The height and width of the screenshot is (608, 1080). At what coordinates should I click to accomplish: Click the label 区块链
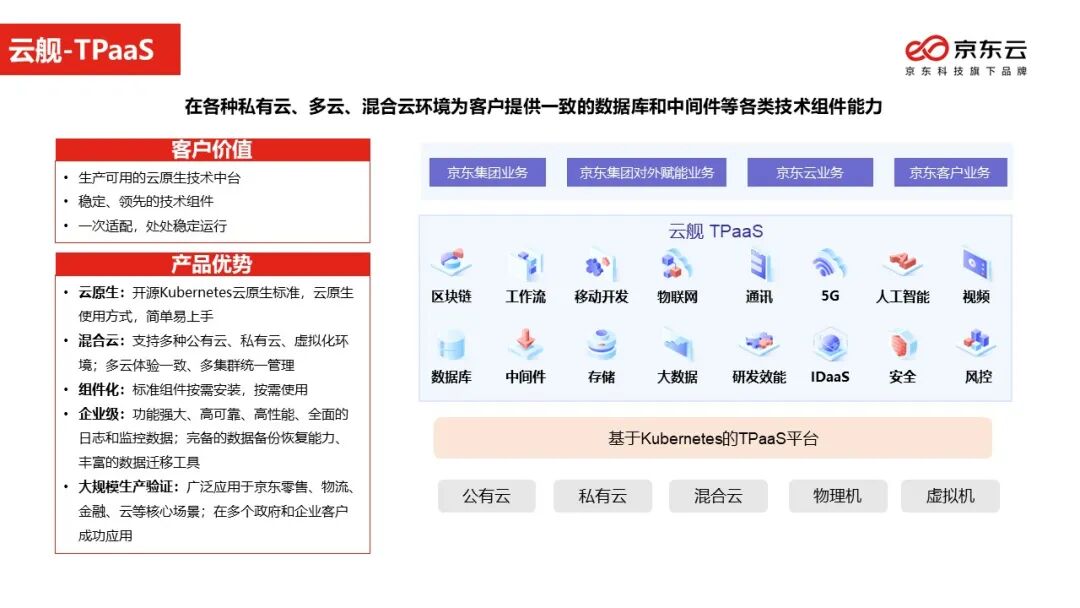(x=451, y=297)
